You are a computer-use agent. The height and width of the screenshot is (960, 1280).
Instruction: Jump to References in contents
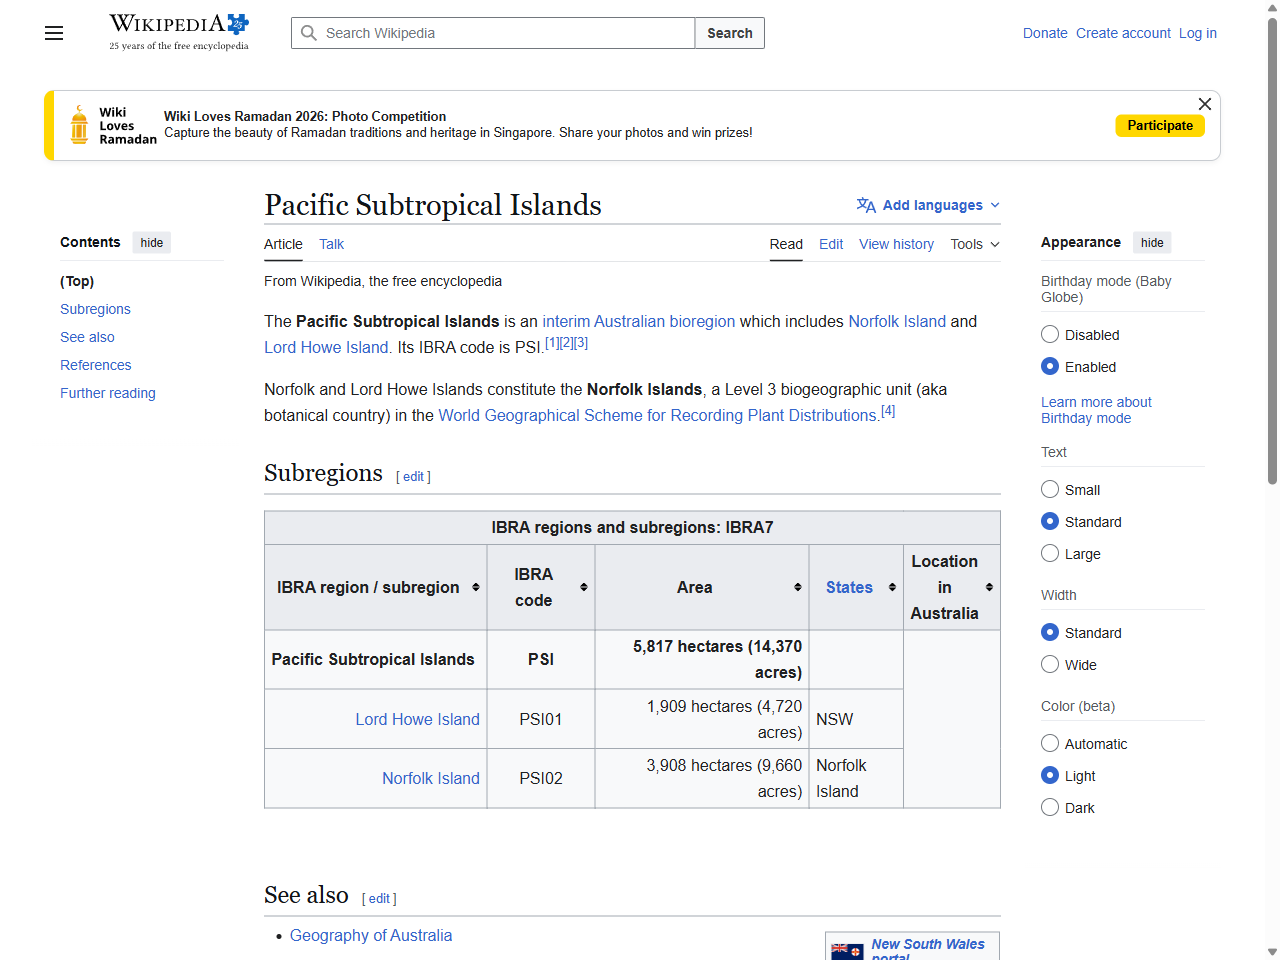[x=95, y=365]
